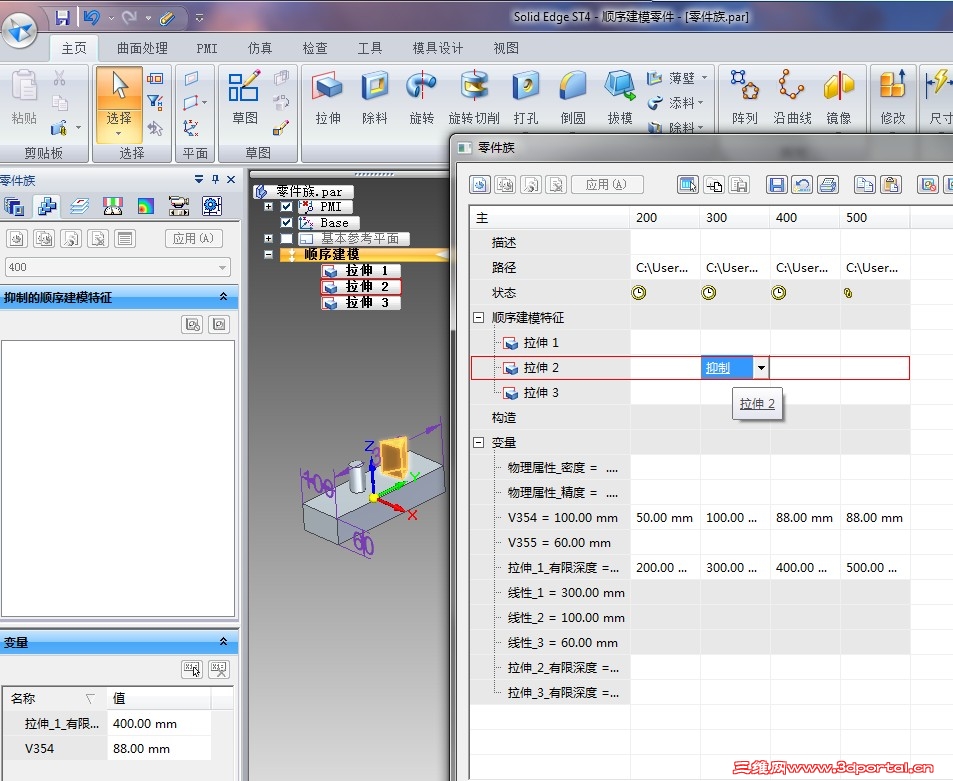
Task: Expand the 基本参考平面 node
Action: (x=268, y=238)
